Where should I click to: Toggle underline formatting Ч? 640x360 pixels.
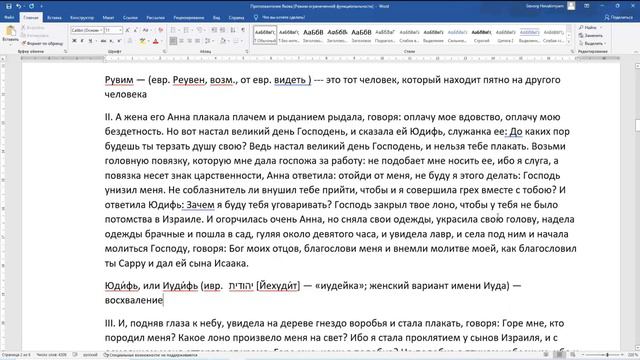pos(90,41)
